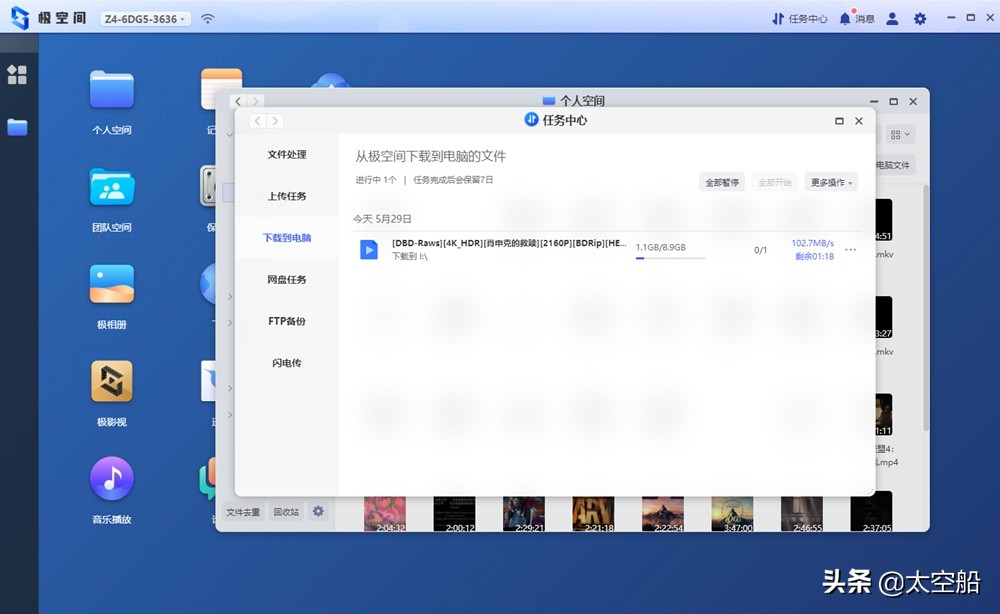Open the 个人空间 desktop app icon
Image resolution: width=1000 pixels, height=614 pixels.
(x=112, y=89)
